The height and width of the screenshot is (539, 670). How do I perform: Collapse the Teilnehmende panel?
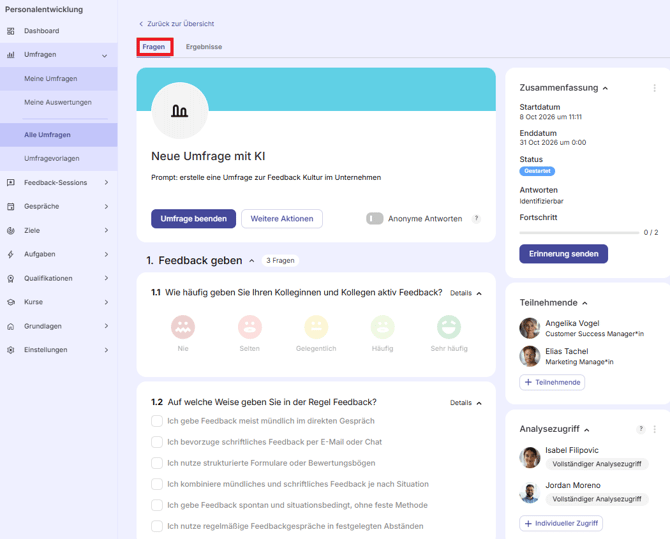585,303
